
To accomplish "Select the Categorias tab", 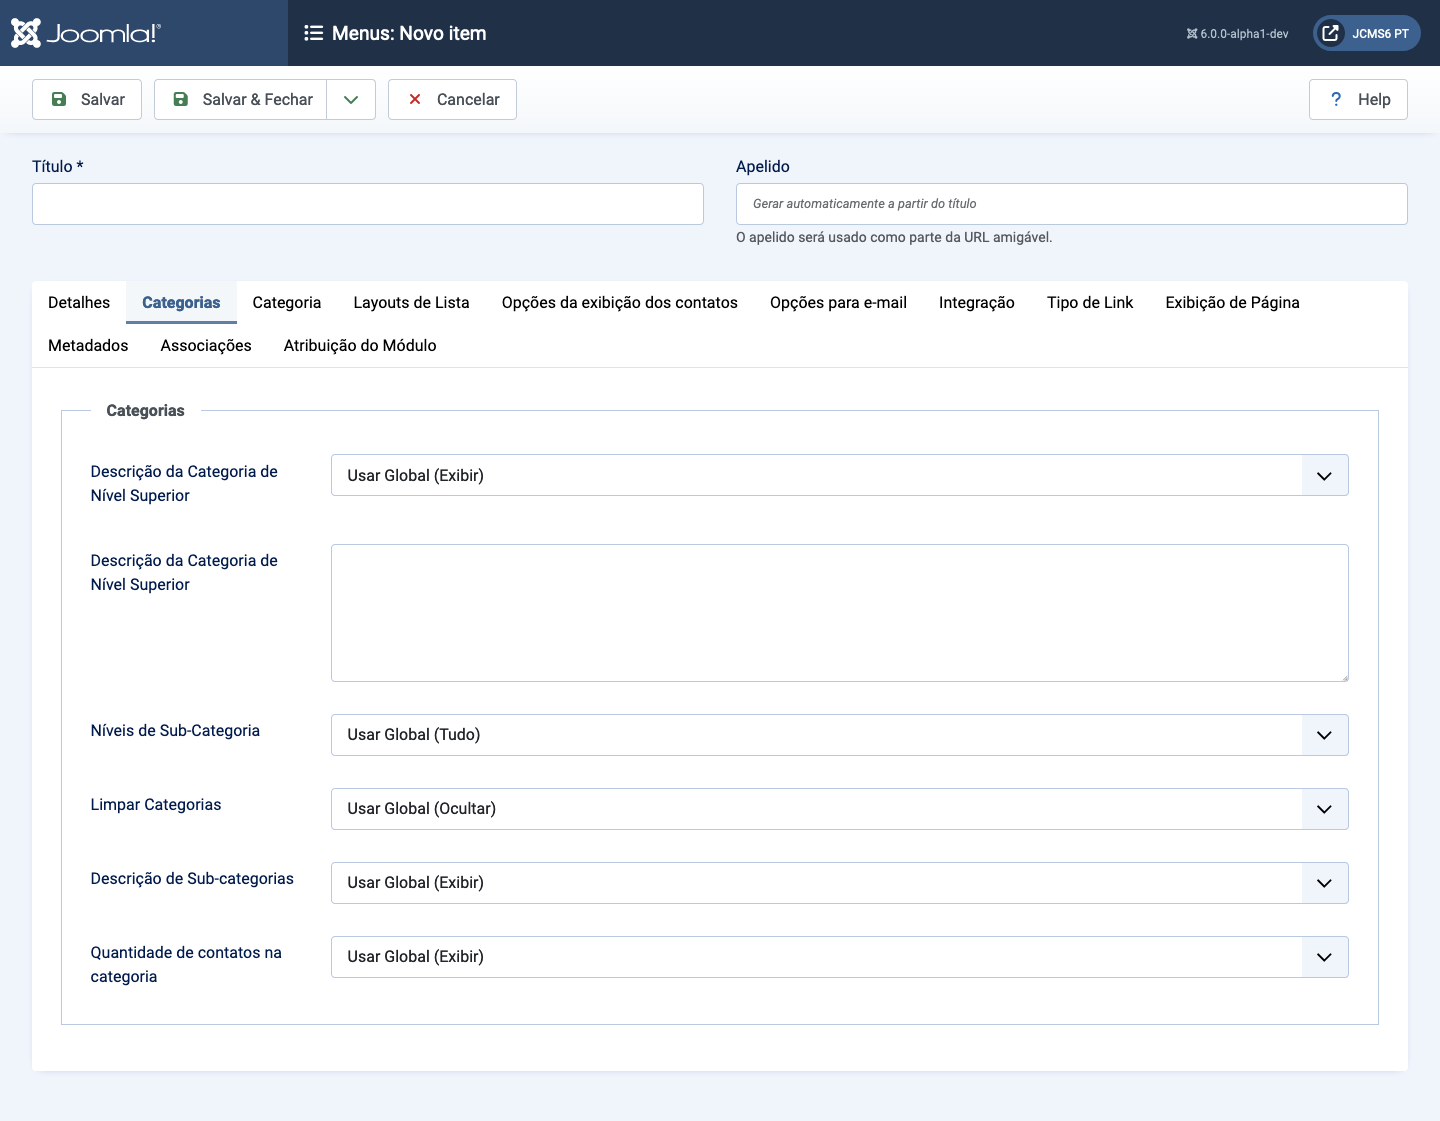I will pyautogui.click(x=181, y=302).
